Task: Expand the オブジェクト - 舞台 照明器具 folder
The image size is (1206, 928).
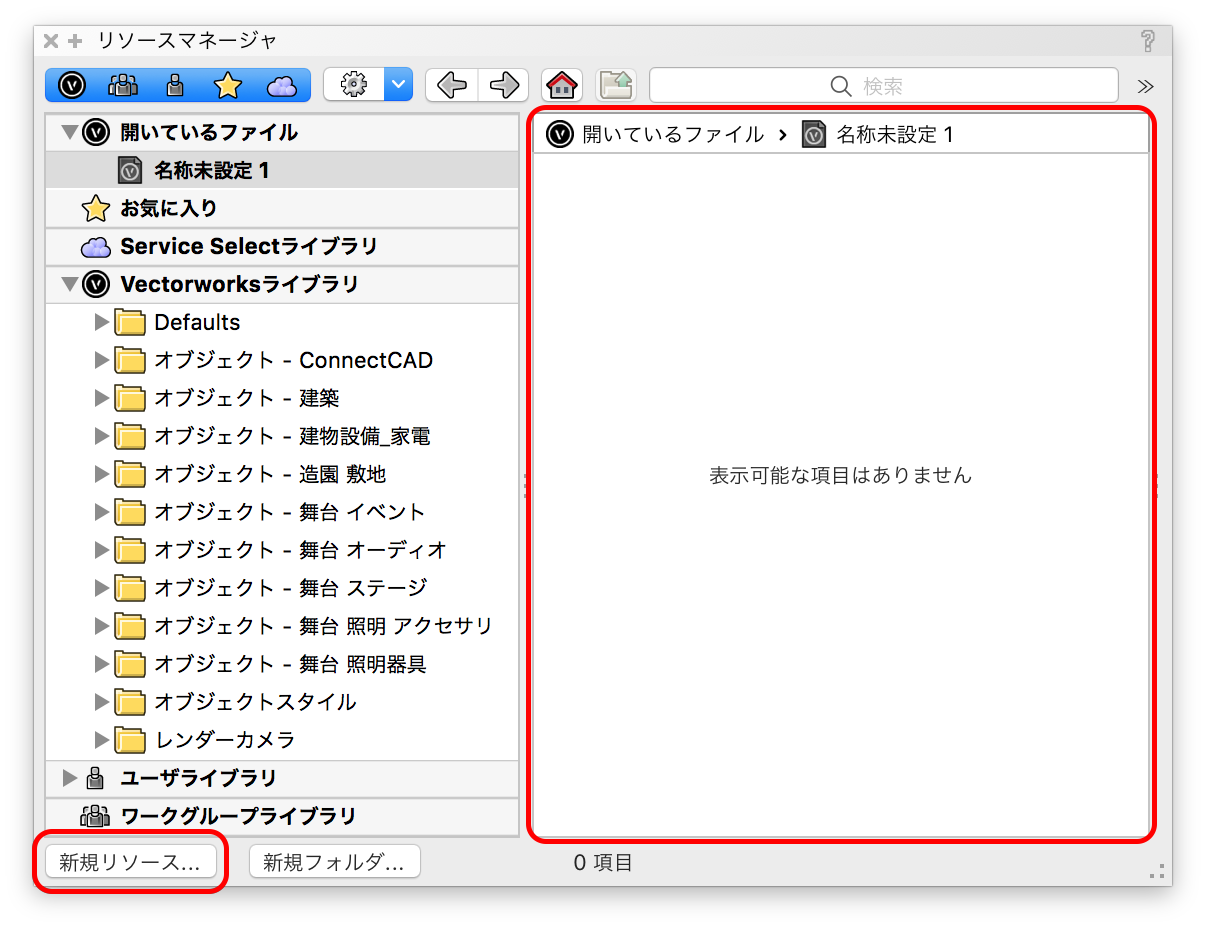Action: click(101, 664)
